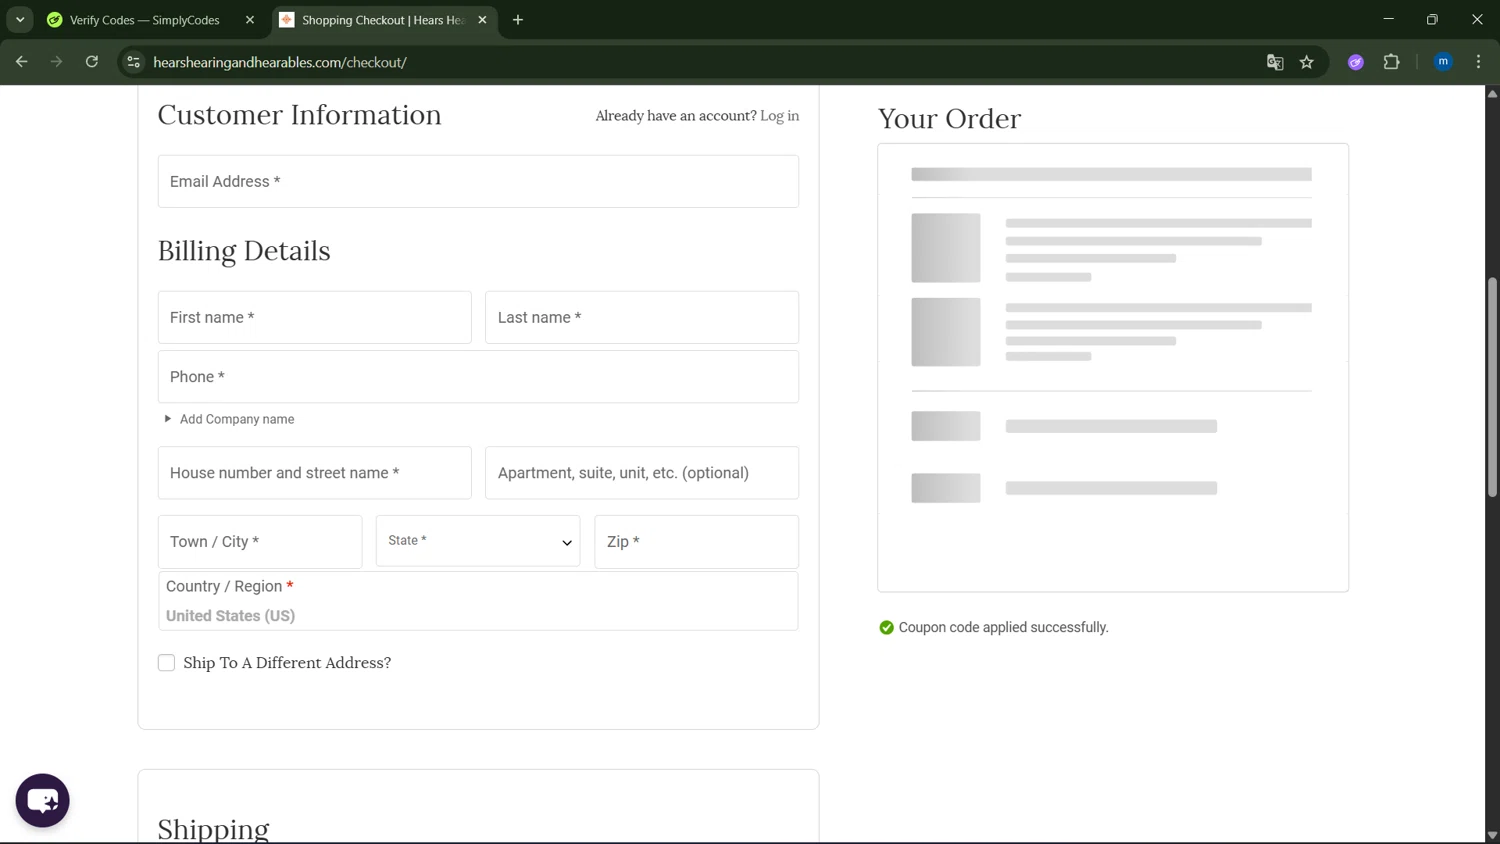Expand Add Company name

229,419
